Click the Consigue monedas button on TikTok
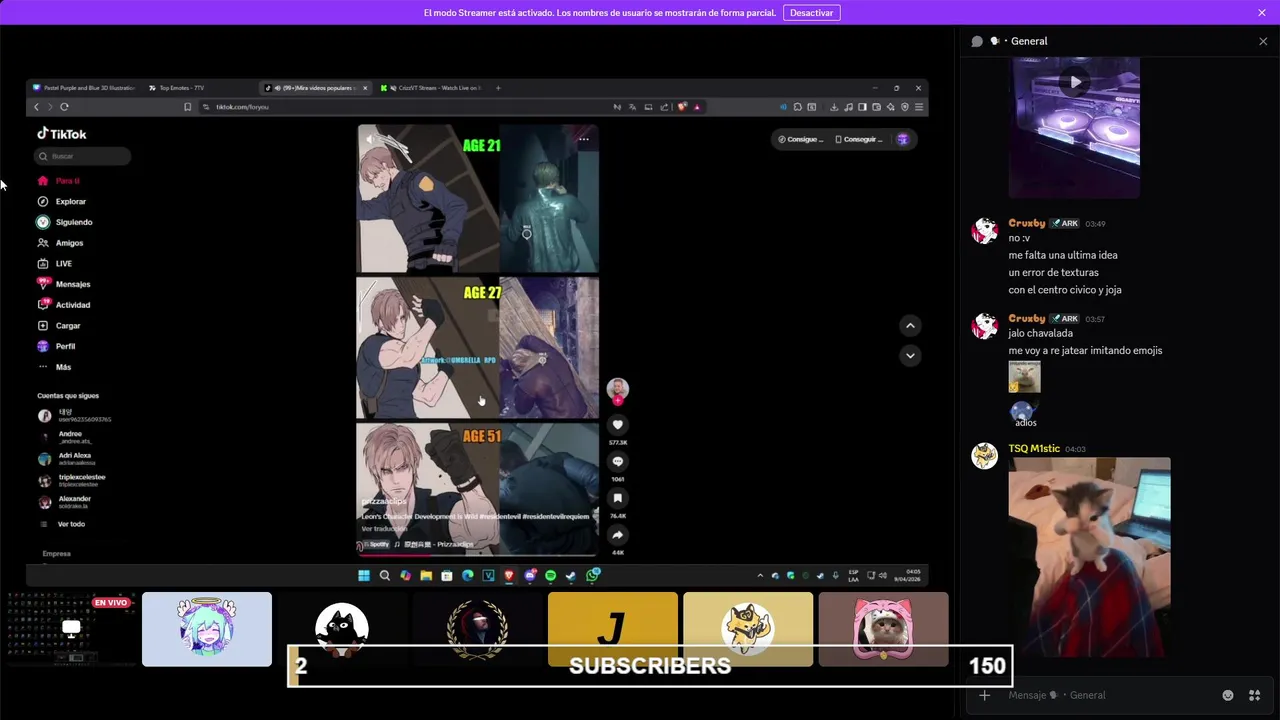This screenshot has height=720, width=1280. [x=801, y=139]
